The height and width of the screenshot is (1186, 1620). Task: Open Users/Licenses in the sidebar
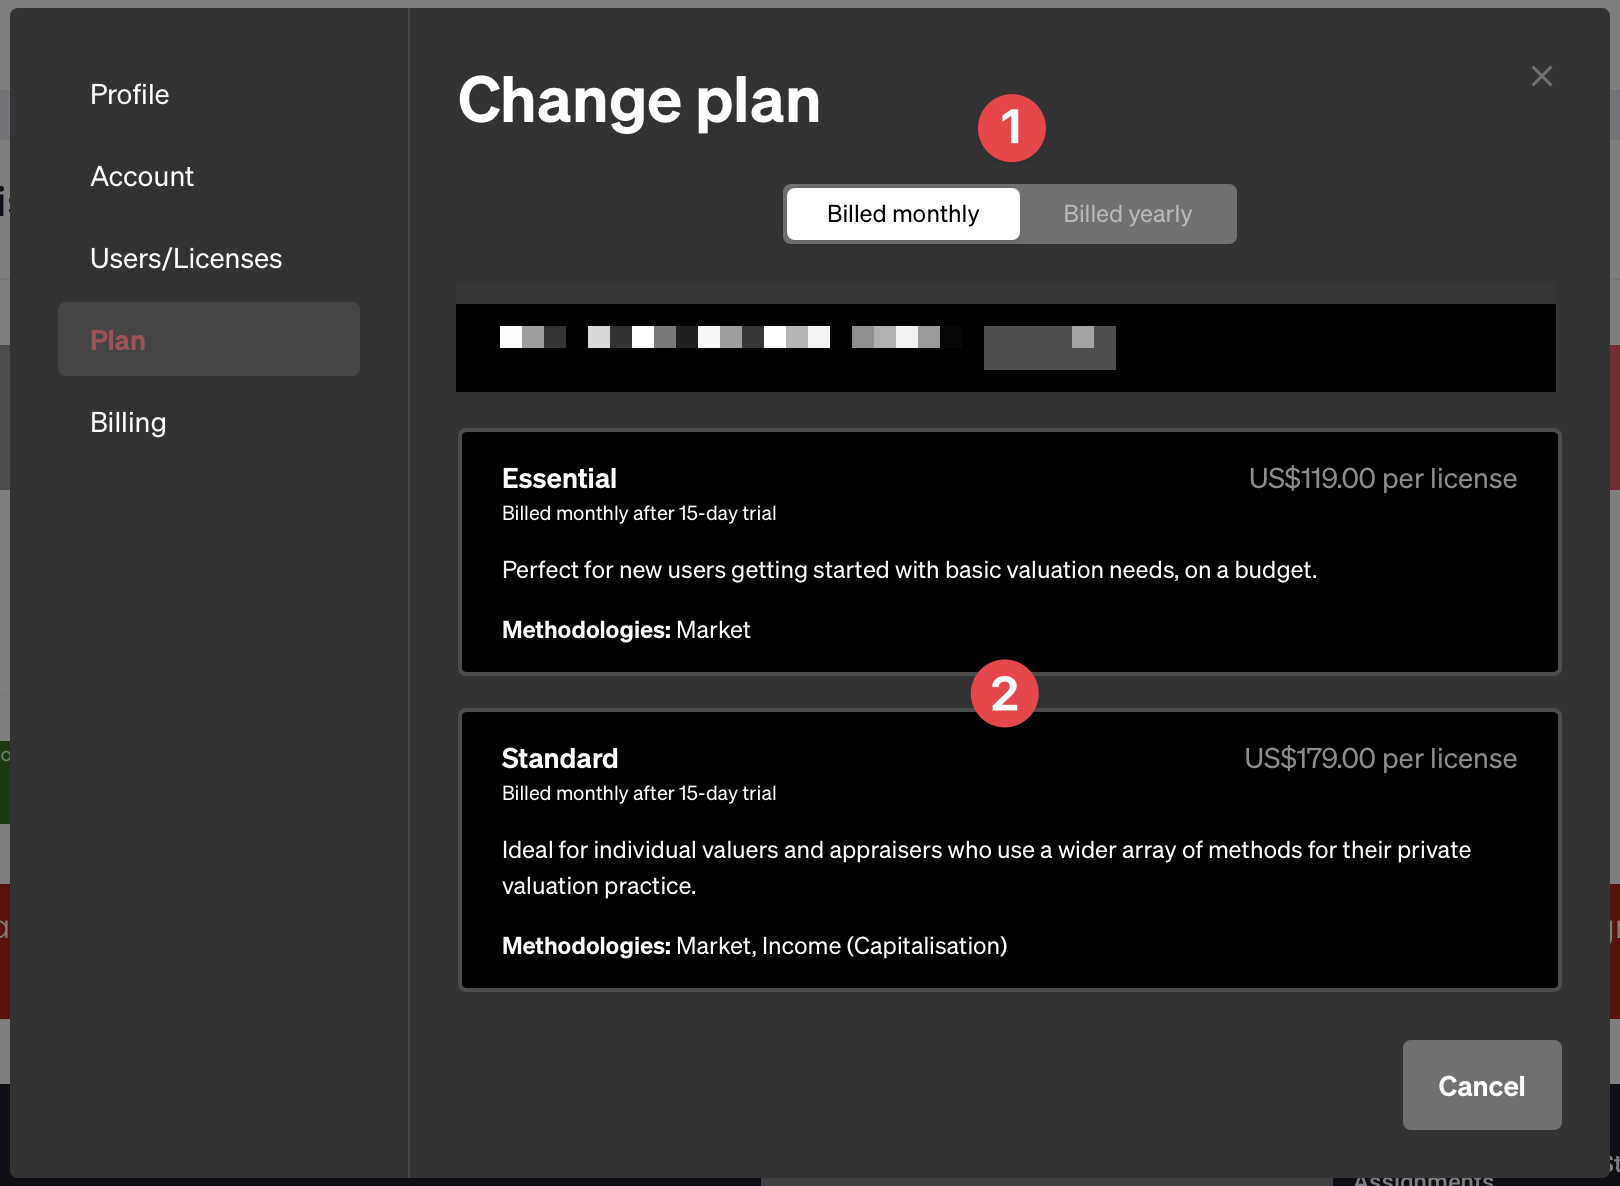pos(186,258)
